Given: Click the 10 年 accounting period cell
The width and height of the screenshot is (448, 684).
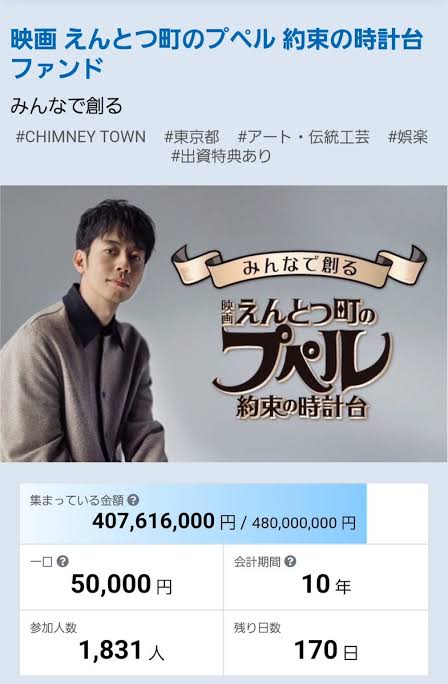Looking at the screenshot, I should point(326,577).
